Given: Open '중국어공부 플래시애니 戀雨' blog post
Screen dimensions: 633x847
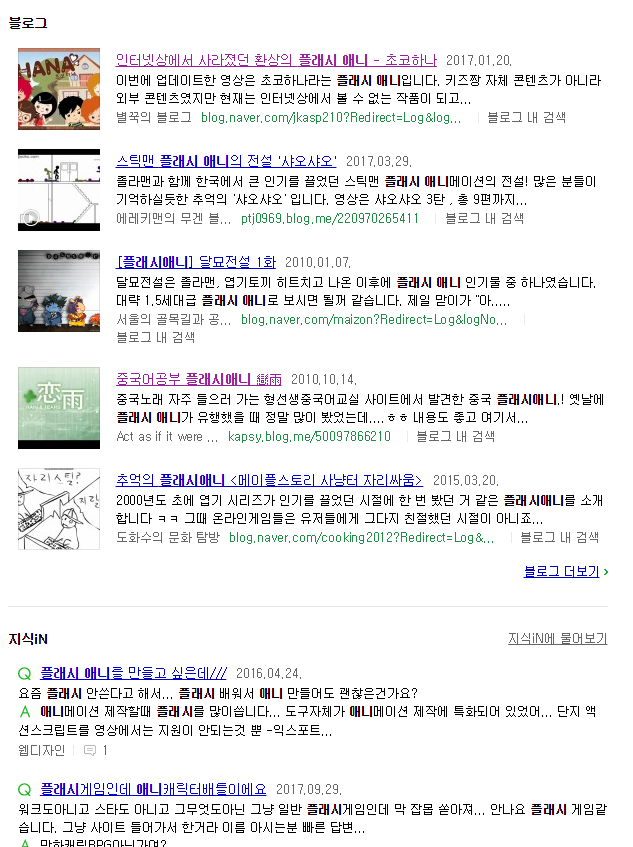Looking at the screenshot, I should [x=199, y=379].
